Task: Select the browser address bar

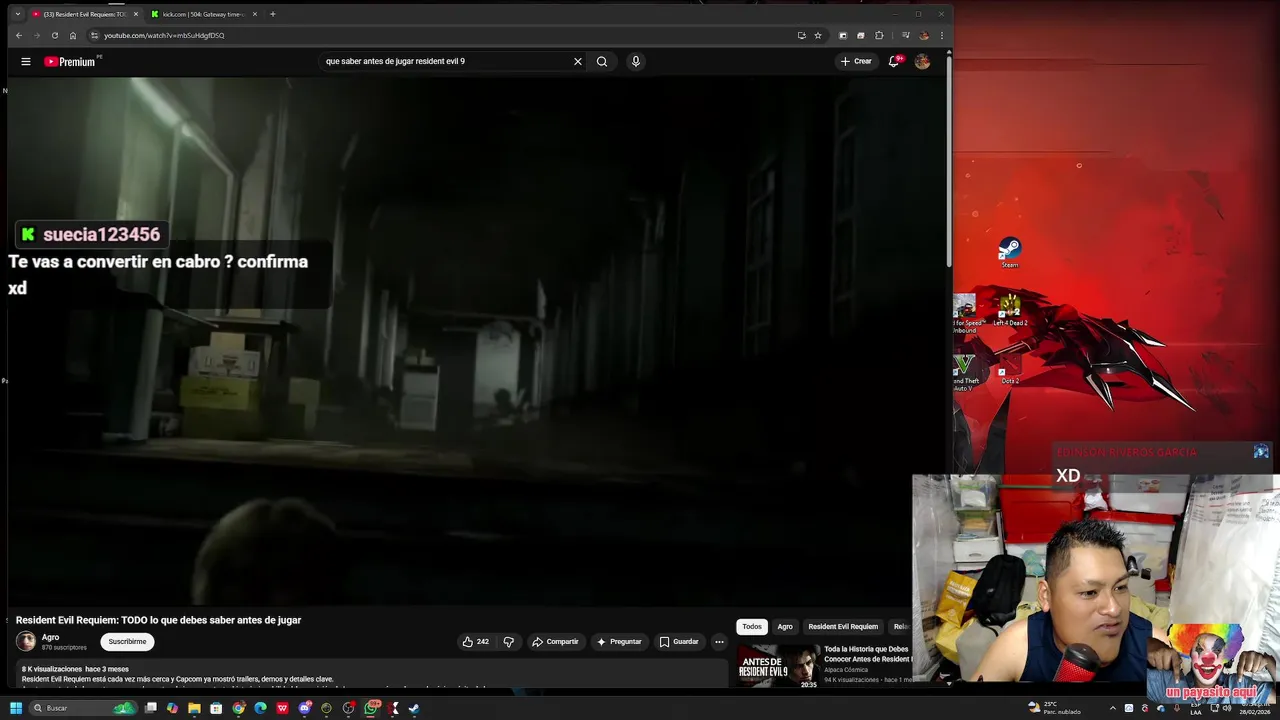Action: click(x=440, y=35)
